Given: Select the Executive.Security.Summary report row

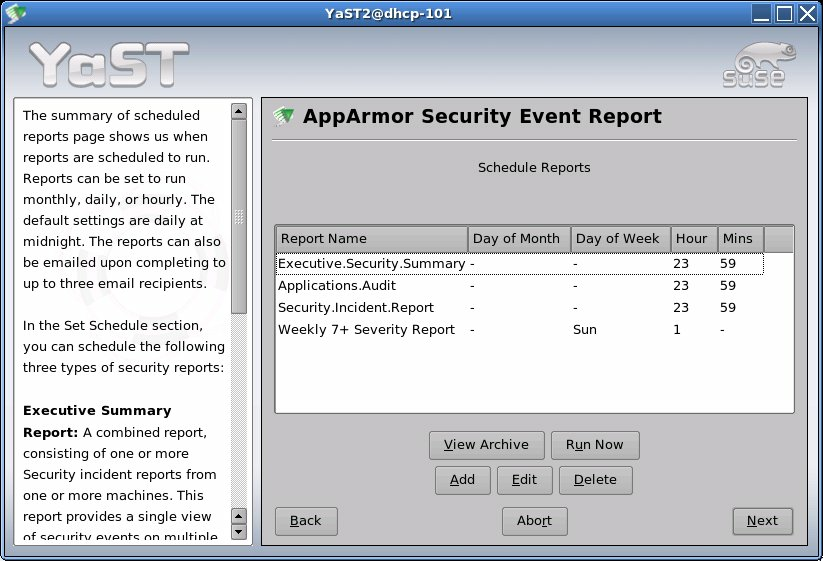Looking at the screenshot, I should (520, 263).
